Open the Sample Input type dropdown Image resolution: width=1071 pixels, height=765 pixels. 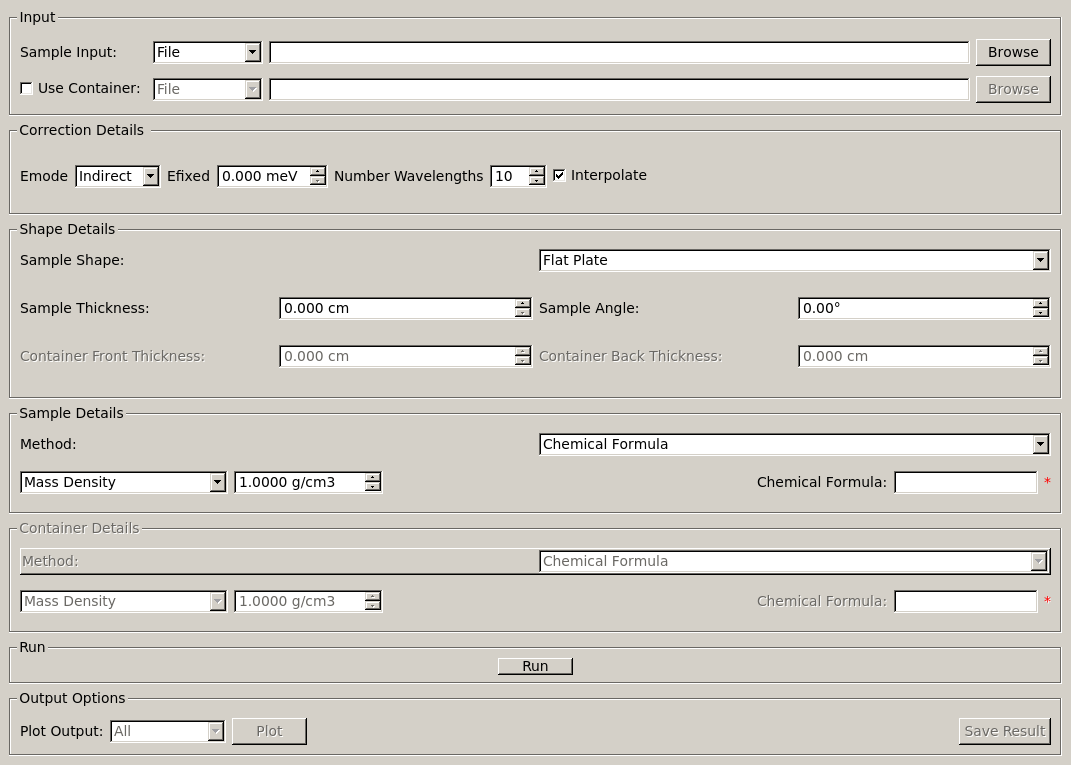click(x=207, y=52)
